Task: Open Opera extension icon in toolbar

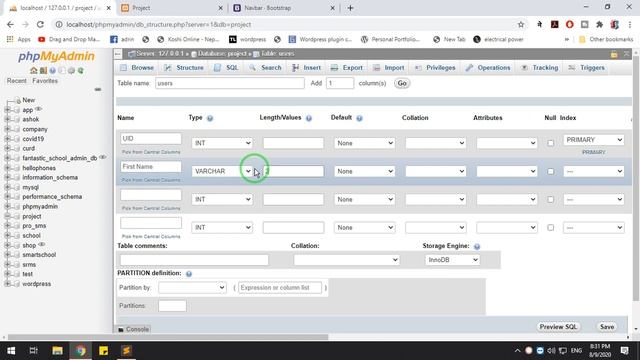Action: click(x=569, y=24)
